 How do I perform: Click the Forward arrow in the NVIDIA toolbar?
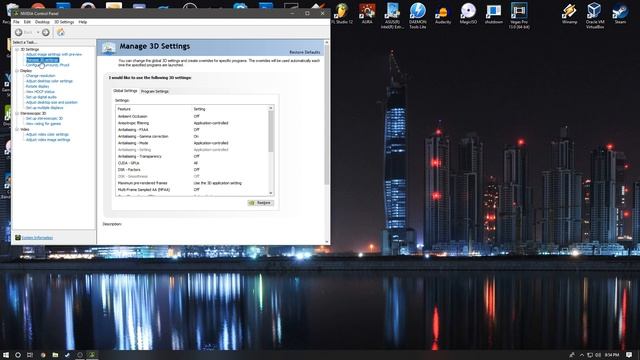pyautogui.click(x=46, y=32)
